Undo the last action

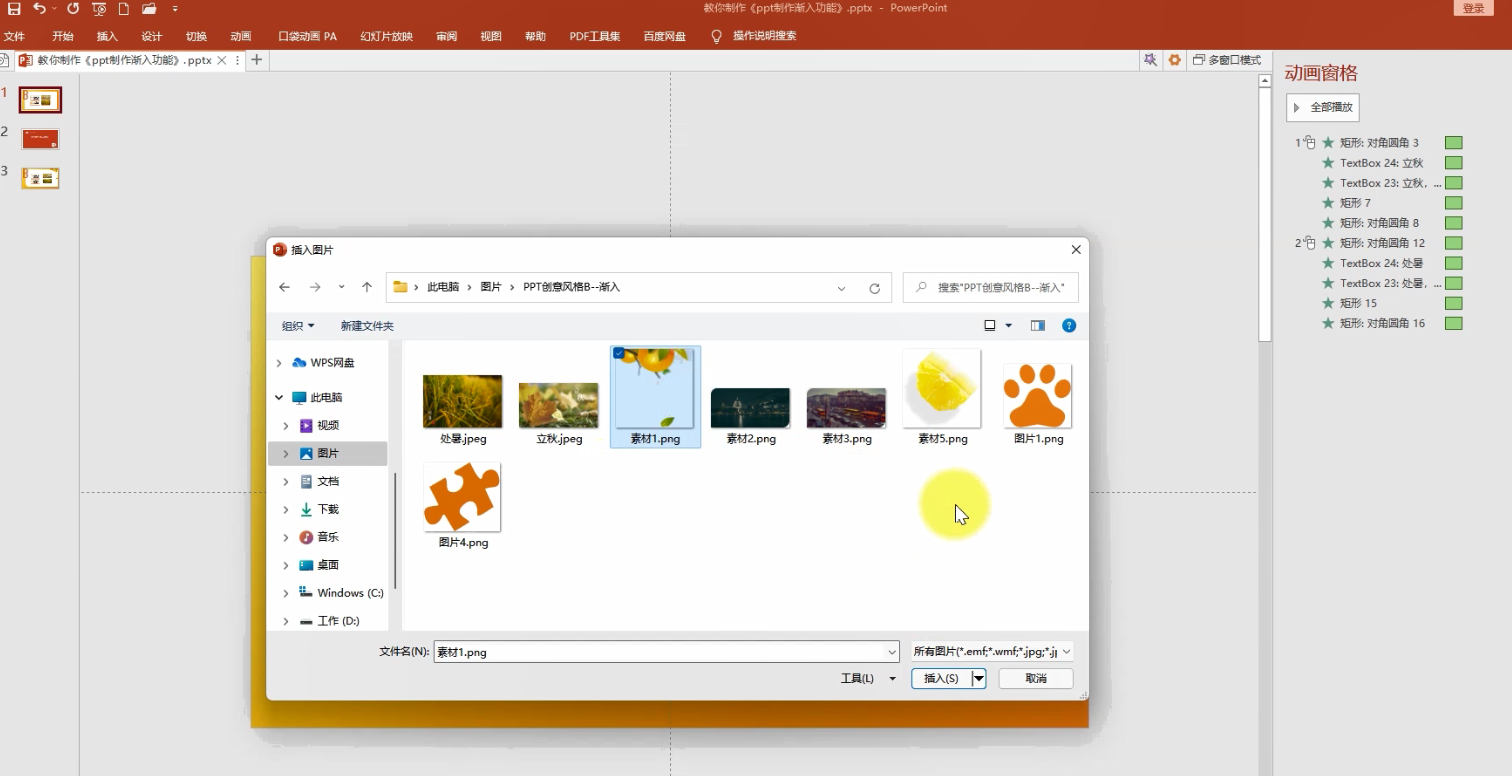click(x=38, y=8)
